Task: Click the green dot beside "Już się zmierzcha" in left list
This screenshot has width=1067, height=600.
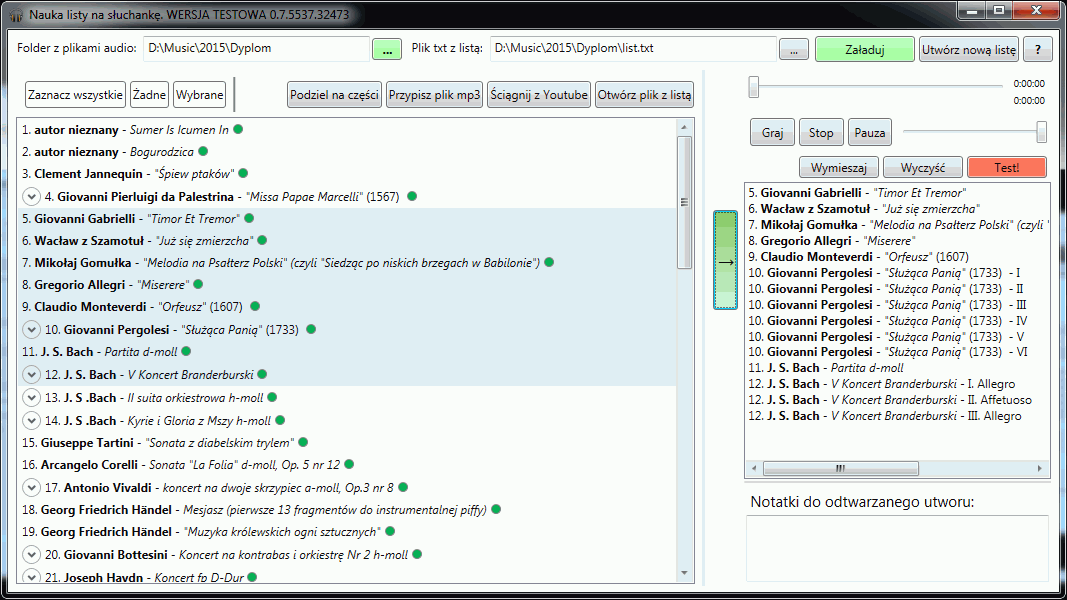Action: (x=262, y=240)
